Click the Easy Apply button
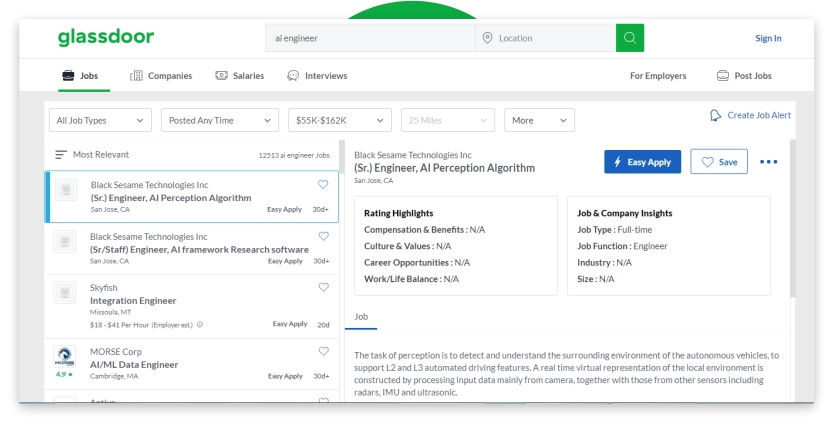Viewport: 834px width, 427px height. [643, 162]
